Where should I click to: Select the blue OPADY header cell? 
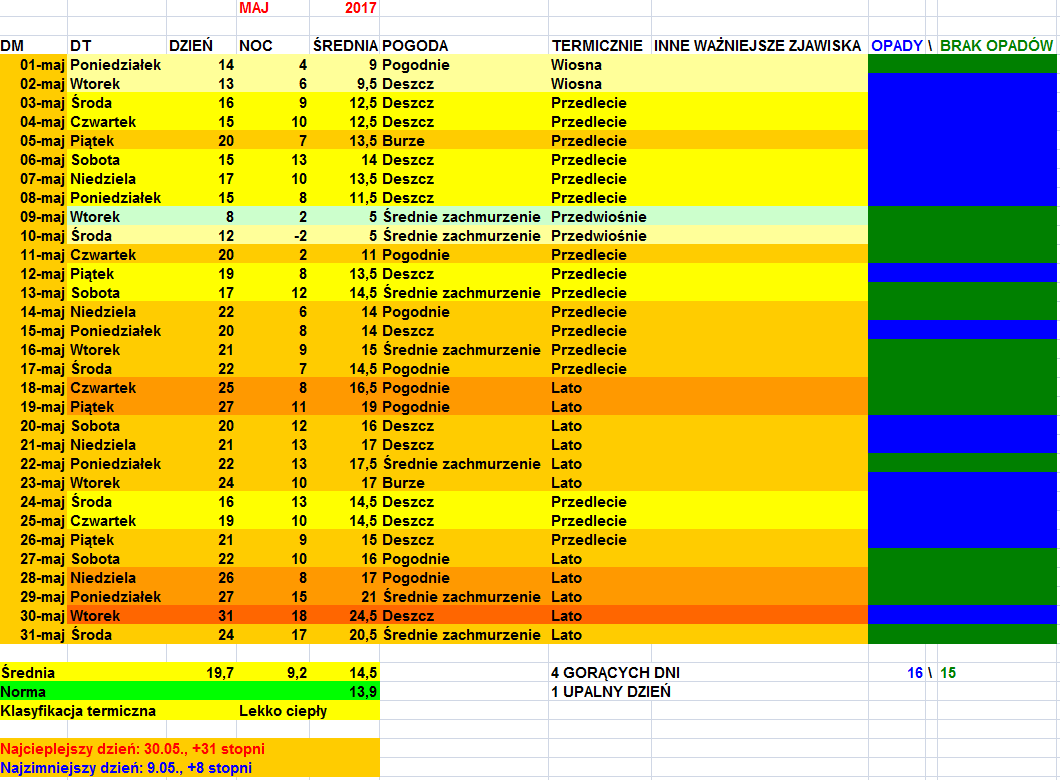[x=896, y=46]
